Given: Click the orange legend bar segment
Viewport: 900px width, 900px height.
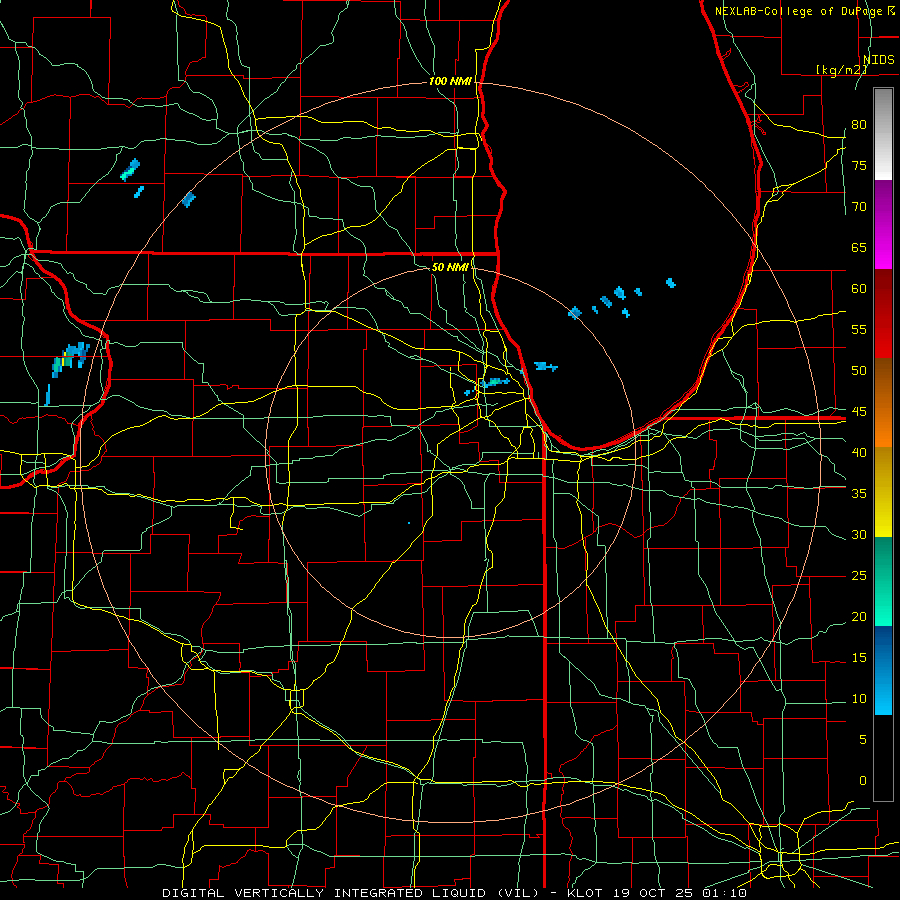Looking at the screenshot, I should click(883, 403).
